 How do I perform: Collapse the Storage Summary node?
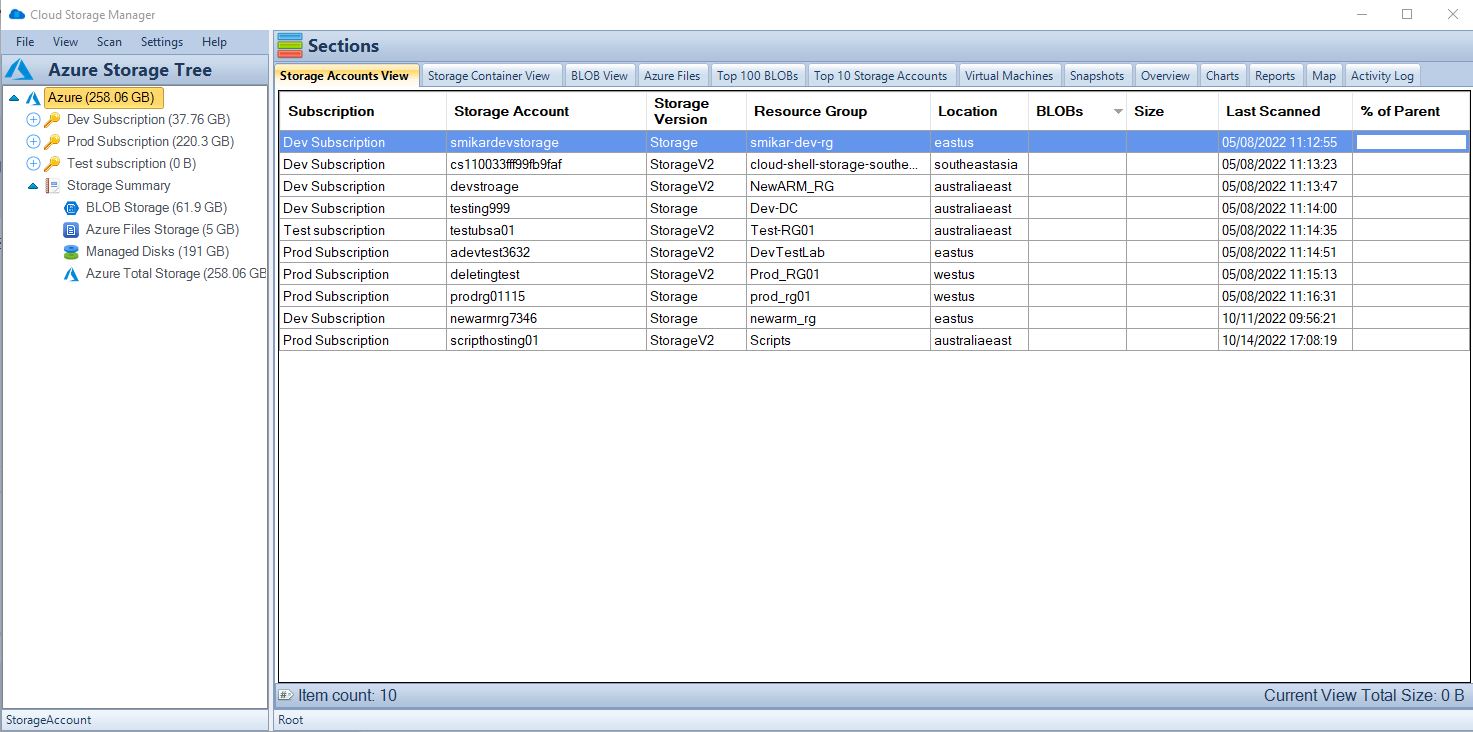coord(33,186)
